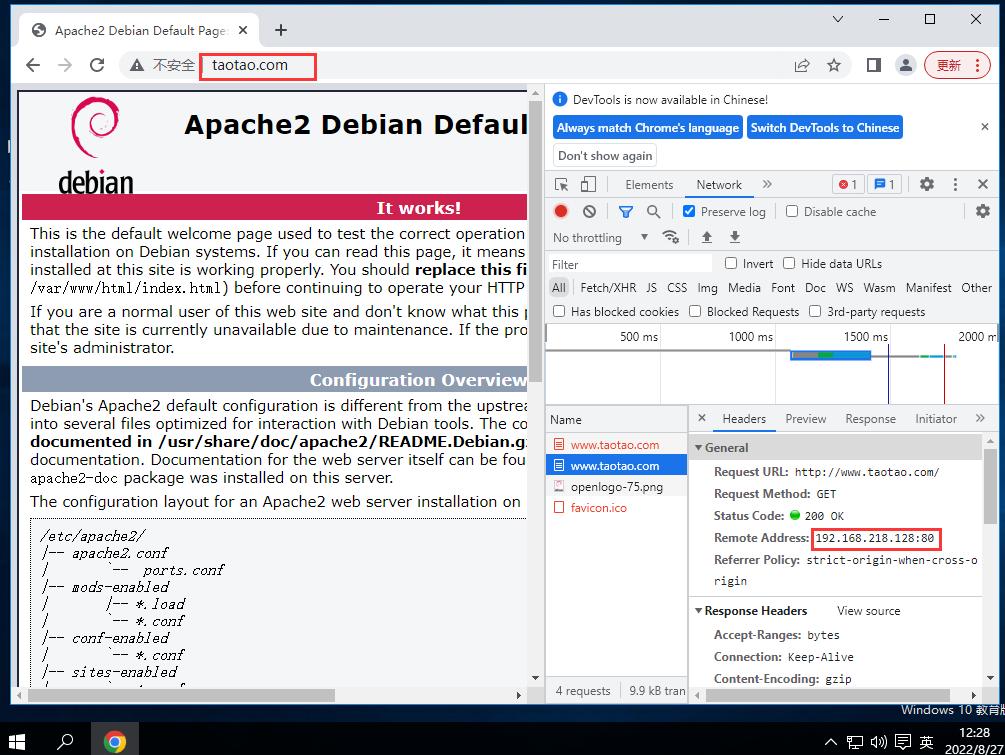Click the Don't show again button
Image resolution: width=1005 pixels, height=755 pixels.
pyautogui.click(x=605, y=155)
